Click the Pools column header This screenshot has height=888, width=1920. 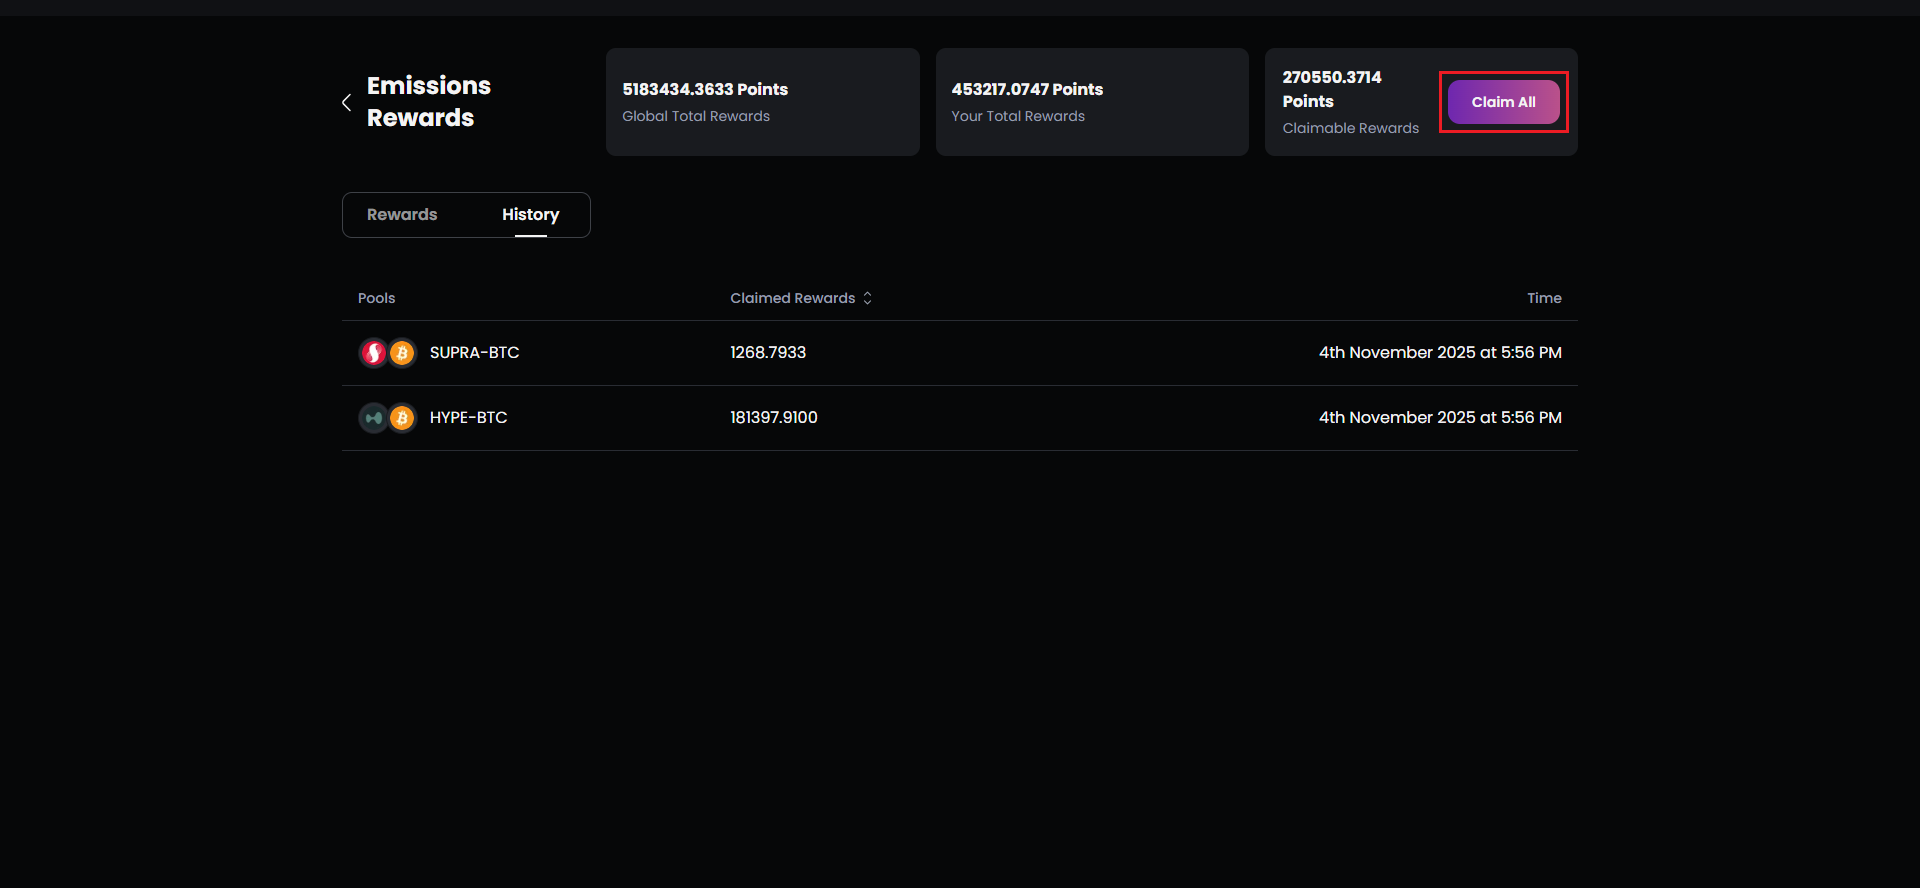pyautogui.click(x=376, y=298)
